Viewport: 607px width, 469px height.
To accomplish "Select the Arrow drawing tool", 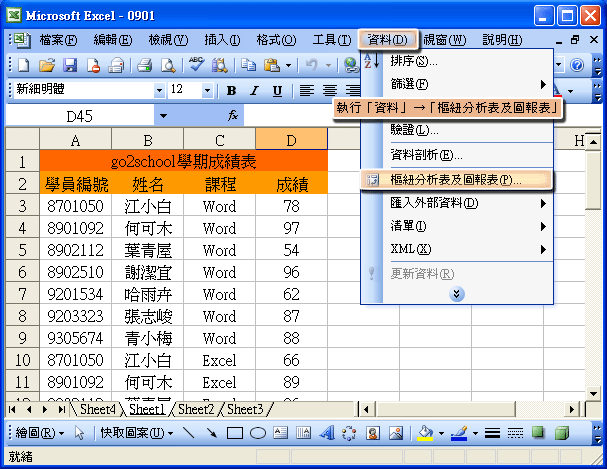I will point(212,433).
